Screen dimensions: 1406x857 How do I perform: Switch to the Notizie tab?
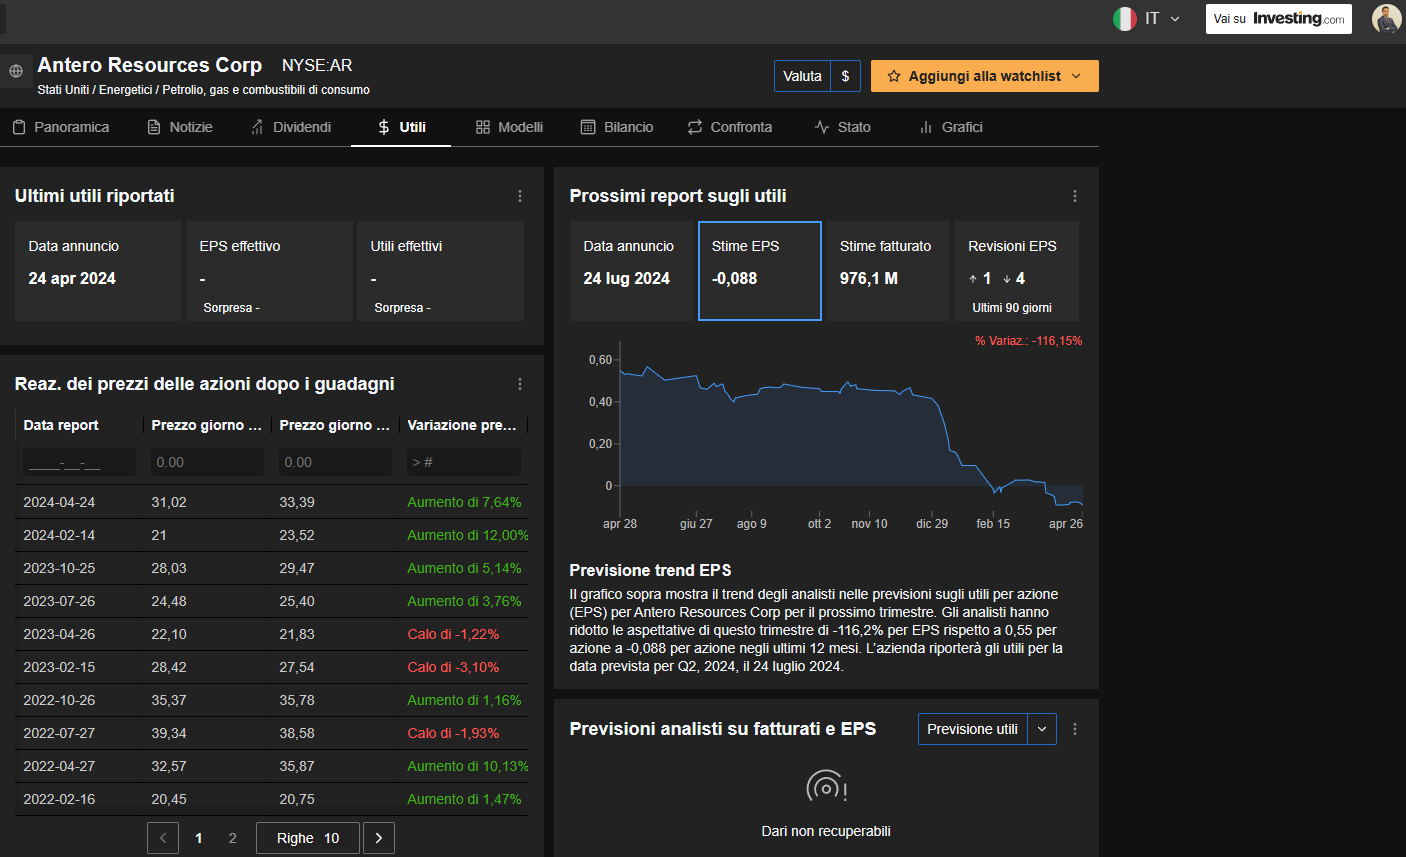pos(180,127)
